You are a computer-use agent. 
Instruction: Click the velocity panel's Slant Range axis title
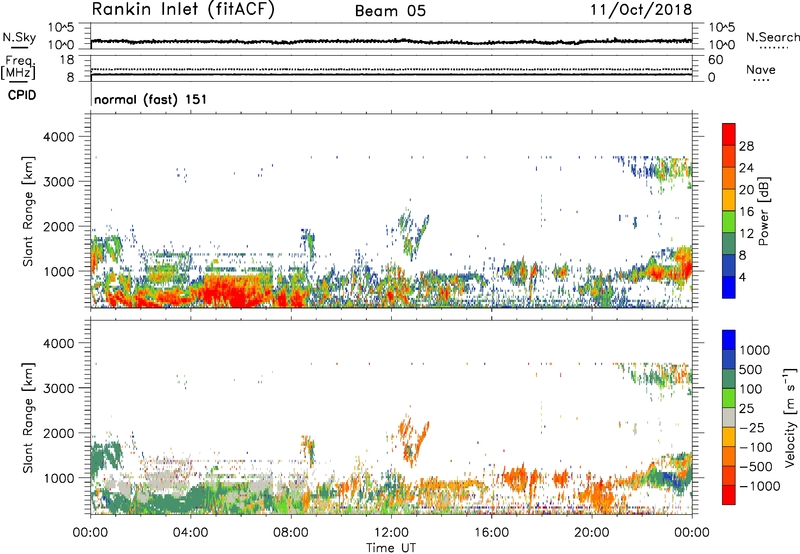tap(28, 417)
